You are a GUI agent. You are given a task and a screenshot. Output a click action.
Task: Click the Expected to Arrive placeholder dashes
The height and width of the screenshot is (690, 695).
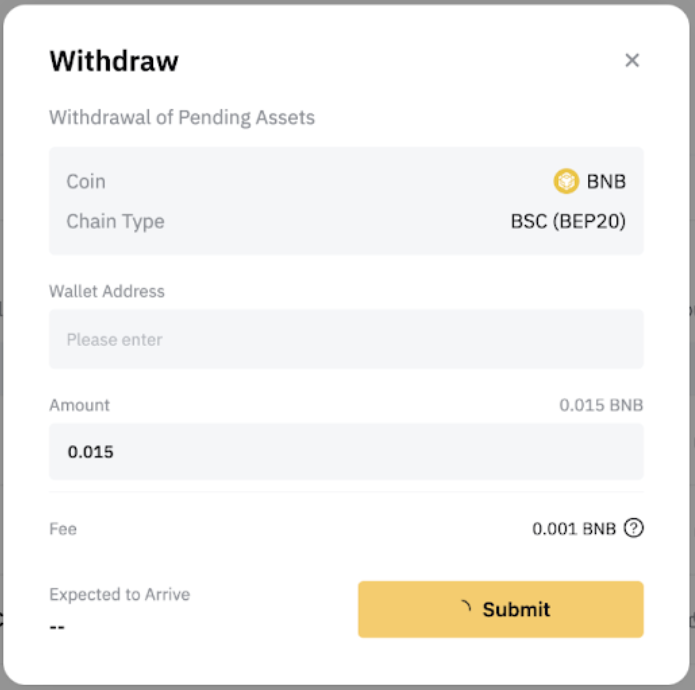(58, 625)
